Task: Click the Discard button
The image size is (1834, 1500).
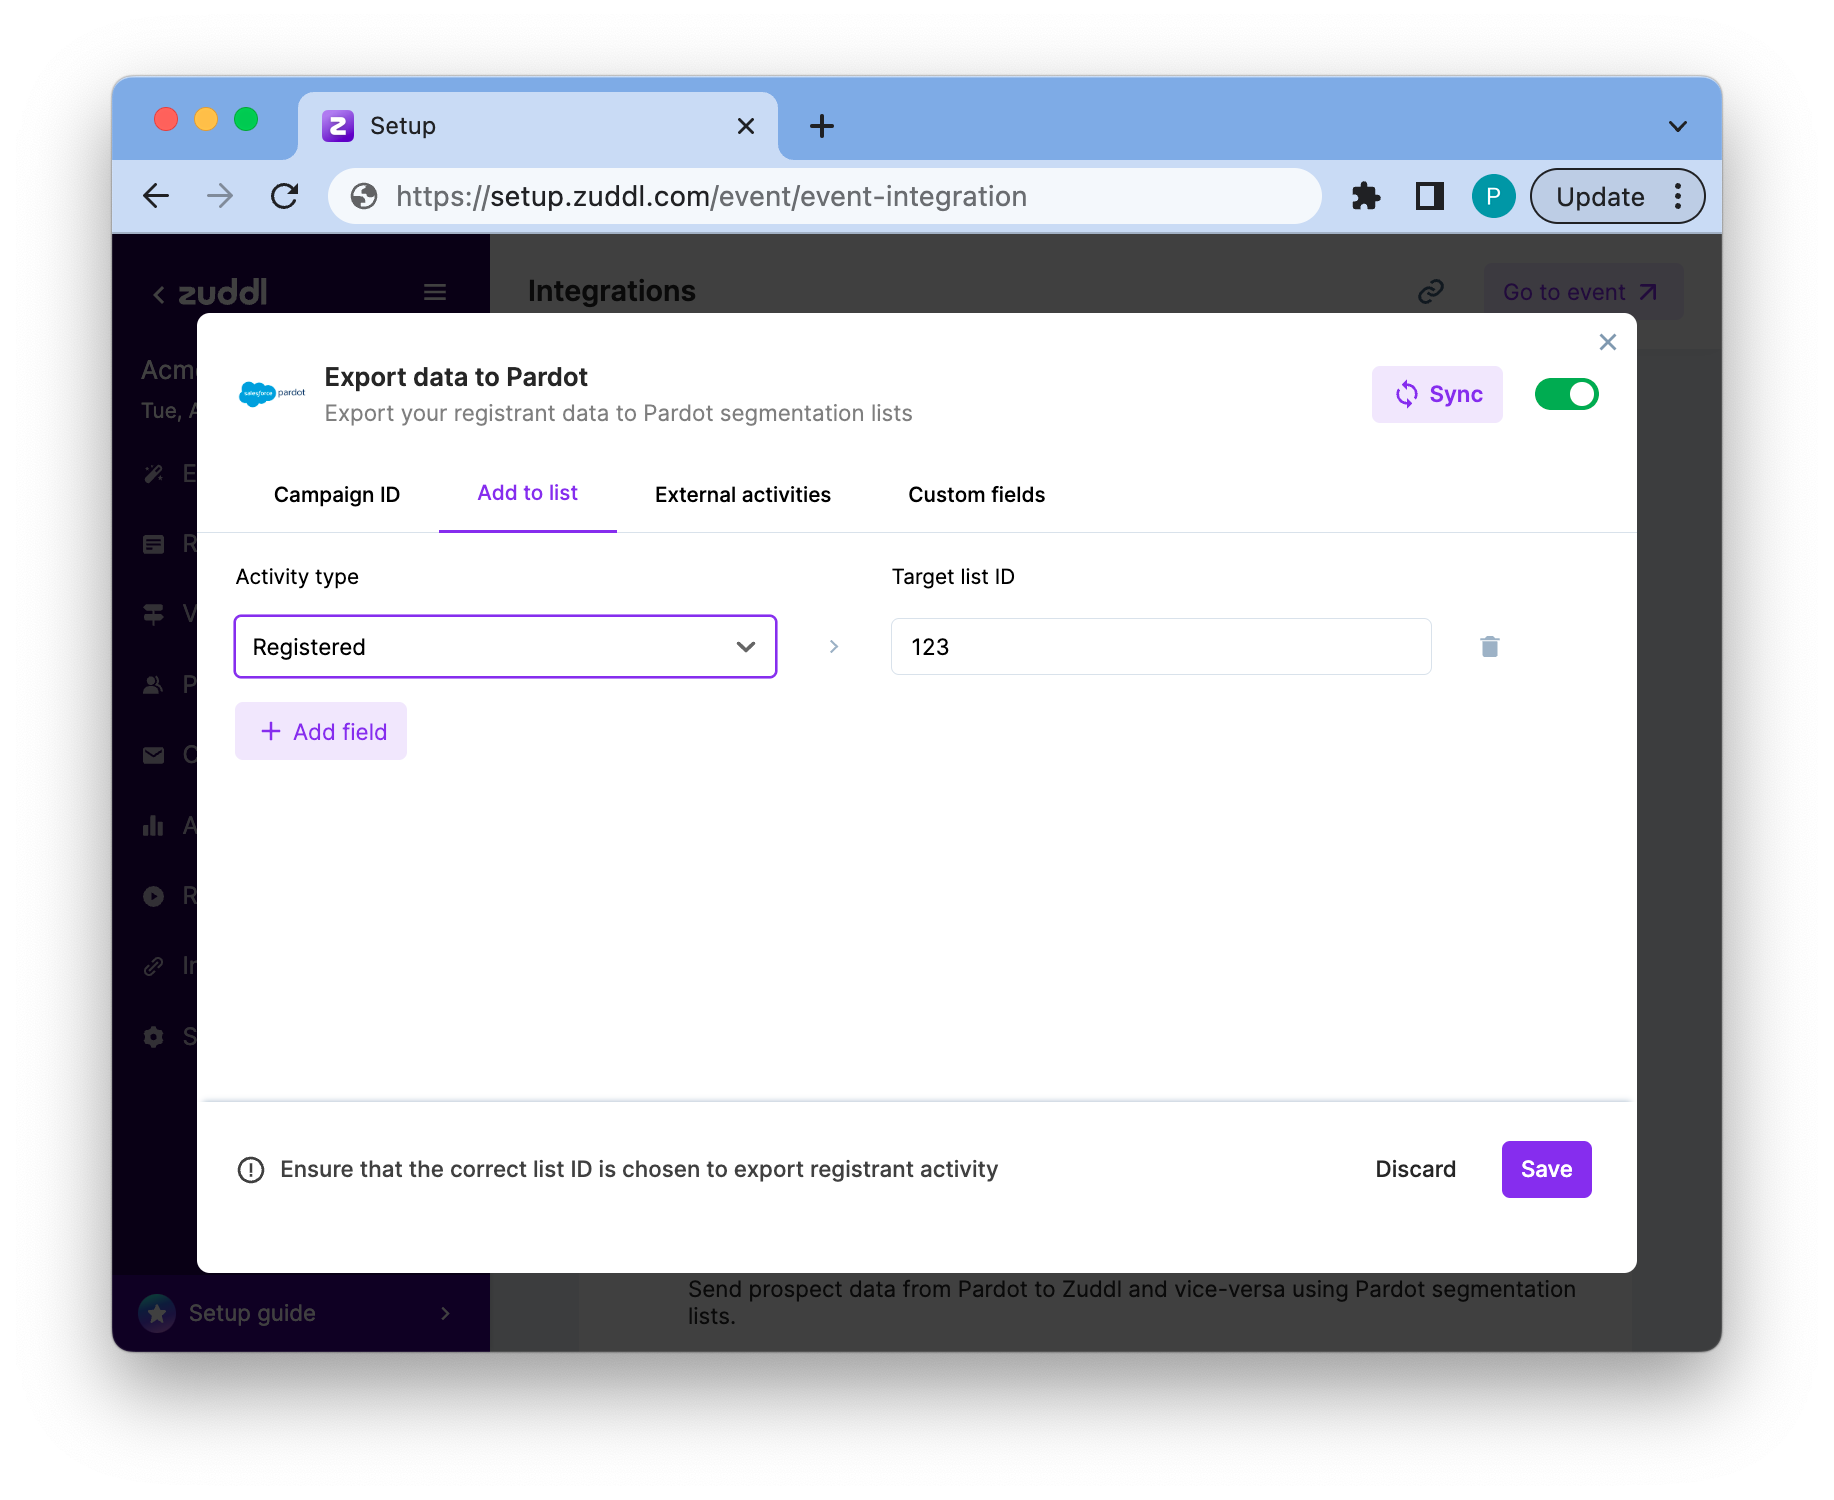Action: pos(1416,1169)
